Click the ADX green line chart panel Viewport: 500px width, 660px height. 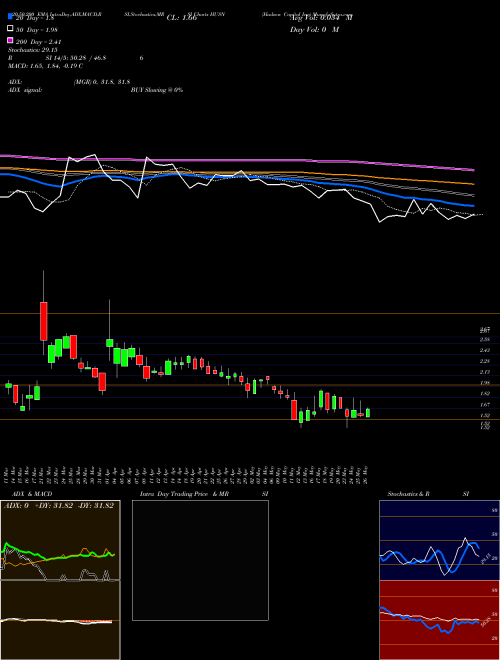click(60, 540)
